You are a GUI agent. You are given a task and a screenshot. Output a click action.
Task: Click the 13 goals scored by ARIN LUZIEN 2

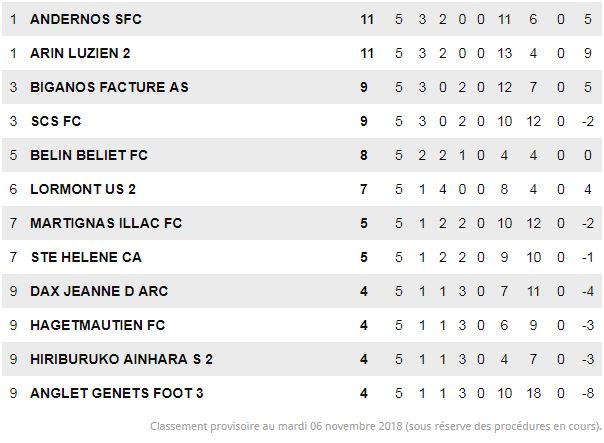click(x=505, y=53)
